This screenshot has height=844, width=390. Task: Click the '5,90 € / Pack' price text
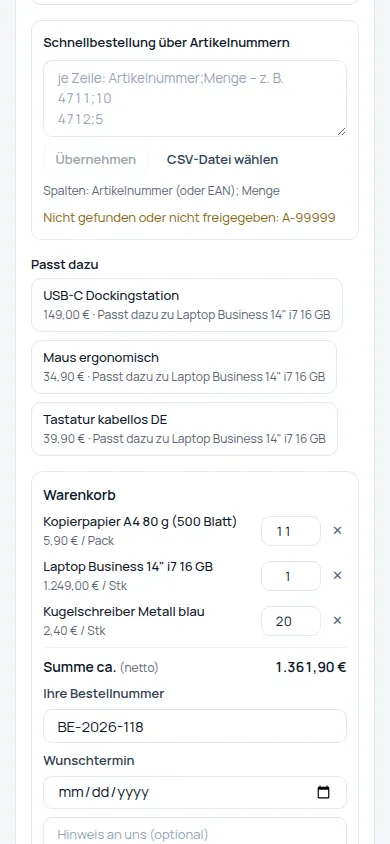tap(79, 540)
